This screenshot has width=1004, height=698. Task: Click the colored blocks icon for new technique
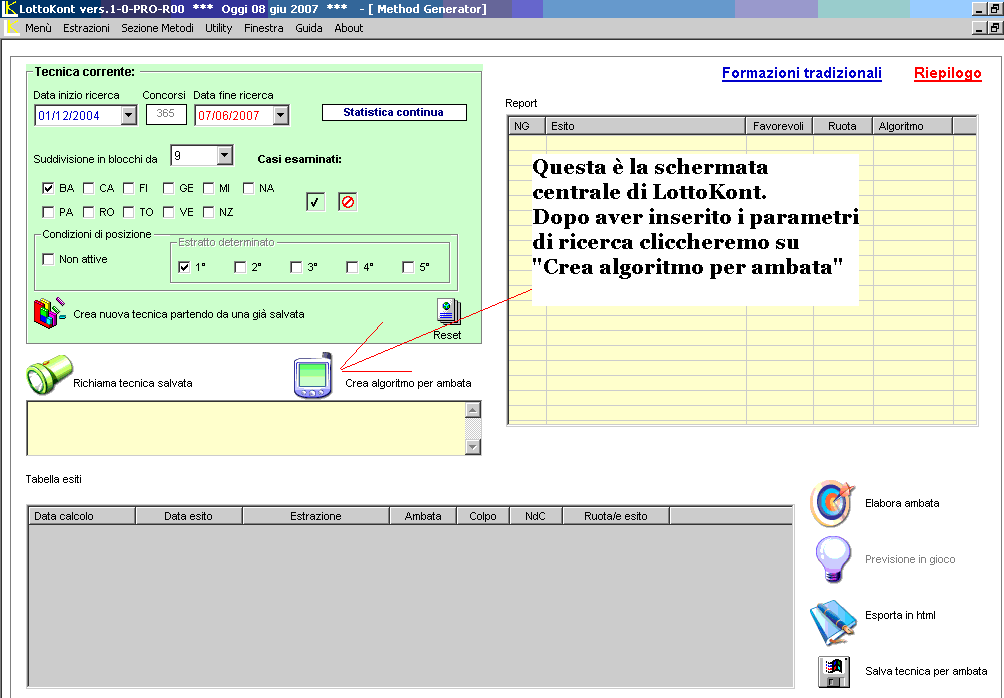[x=49, y=312]
